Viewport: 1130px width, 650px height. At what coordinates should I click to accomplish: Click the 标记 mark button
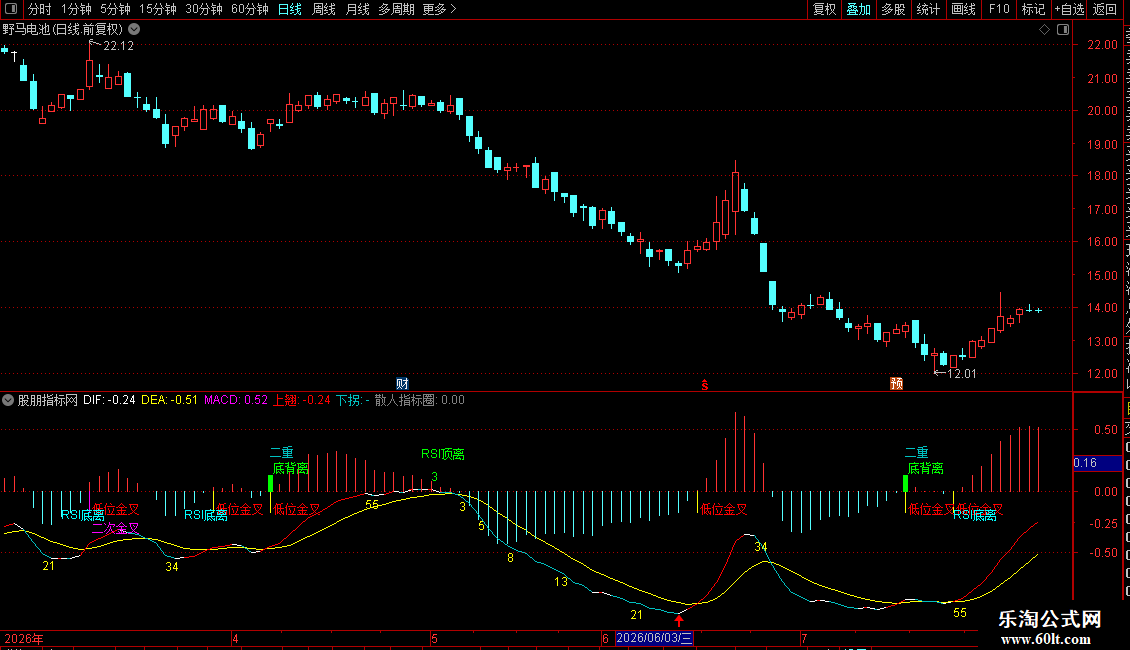pos(1033,9)
